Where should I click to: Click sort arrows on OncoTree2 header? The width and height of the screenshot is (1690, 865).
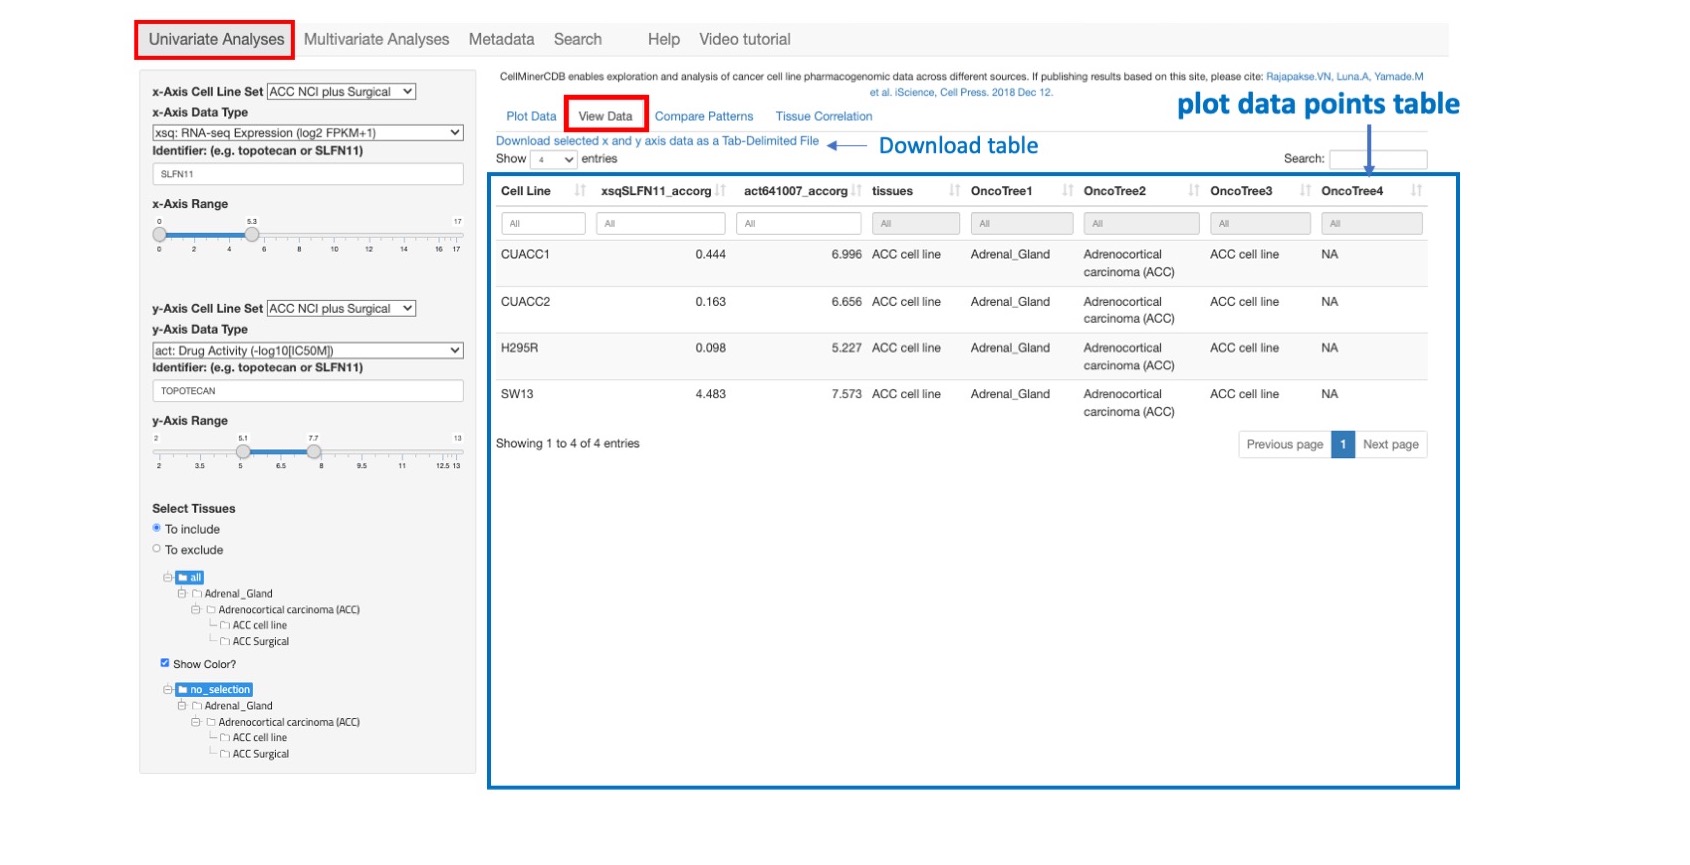coord(1193,191)
